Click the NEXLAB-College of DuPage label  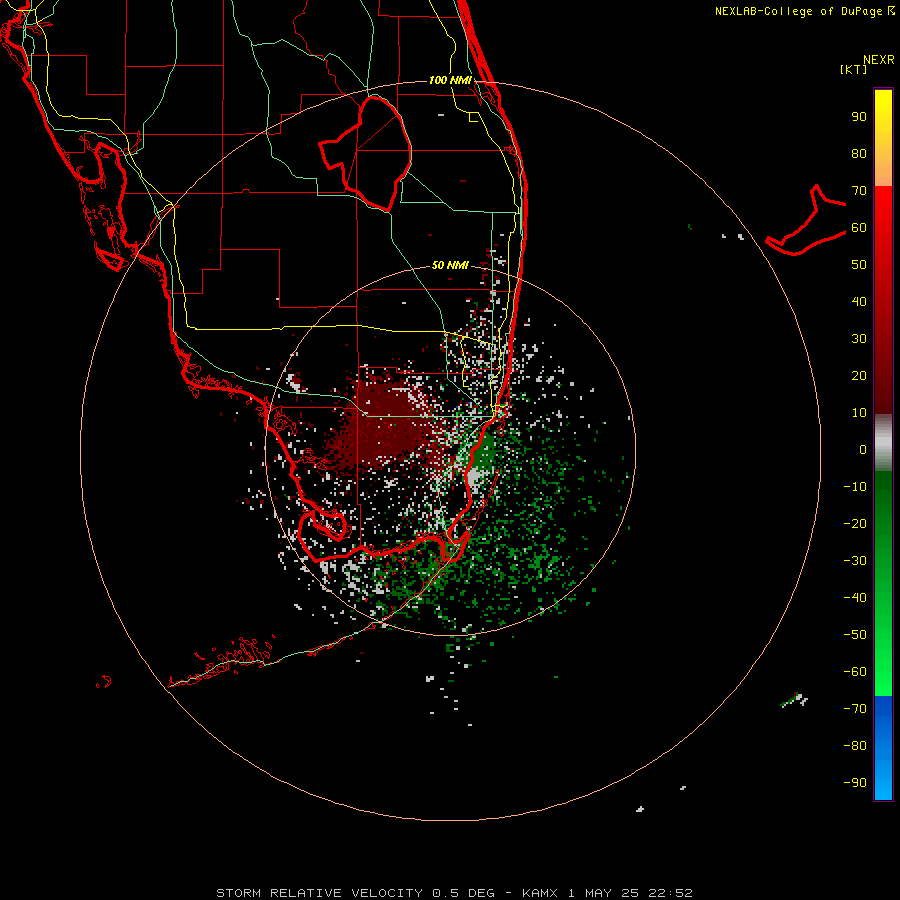[x=804, y=11]
